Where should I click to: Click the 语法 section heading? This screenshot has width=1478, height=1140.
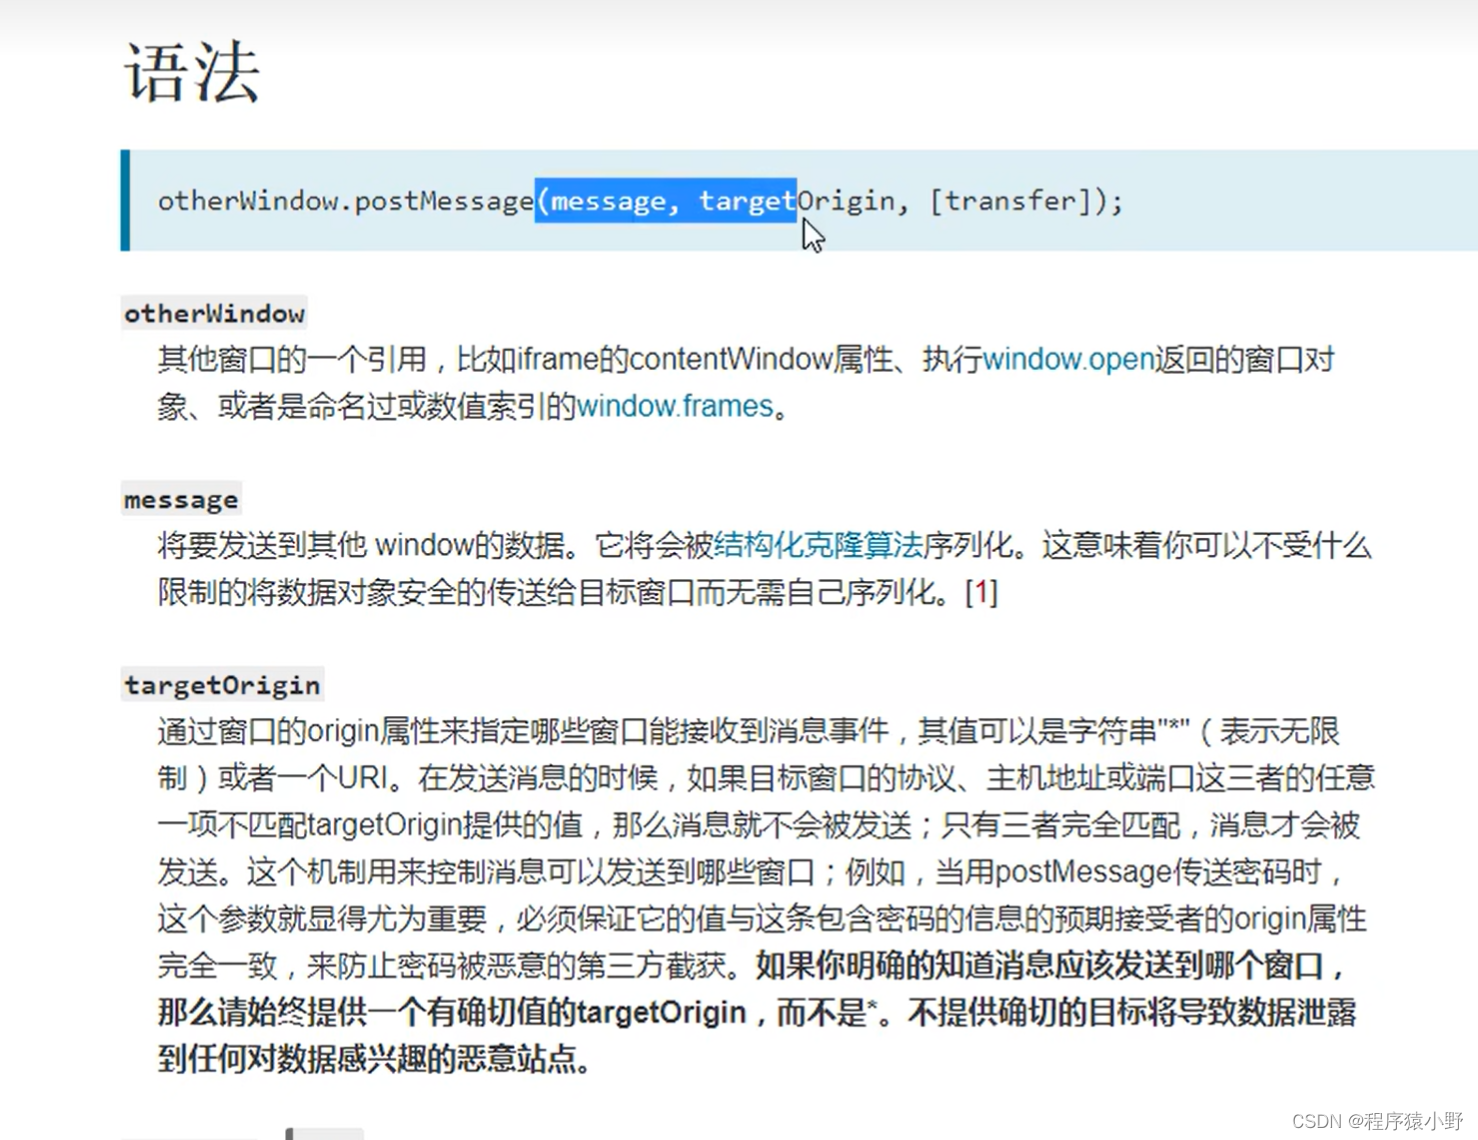[x=192, y=72]
